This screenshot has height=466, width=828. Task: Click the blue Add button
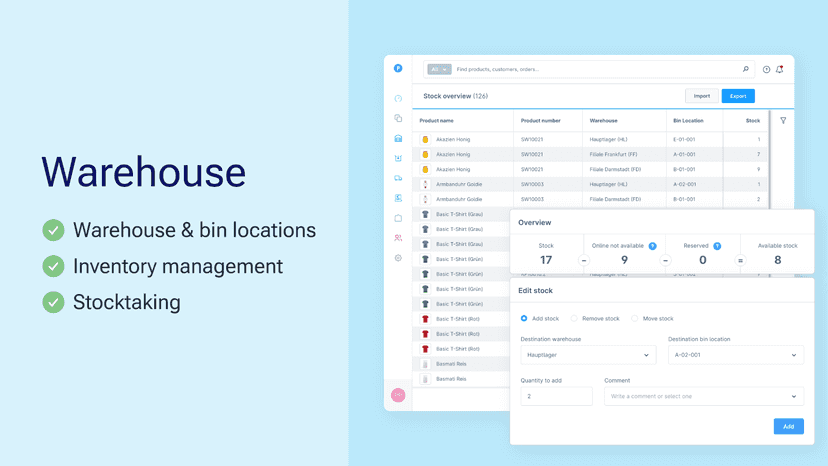[x=788, y=426]
